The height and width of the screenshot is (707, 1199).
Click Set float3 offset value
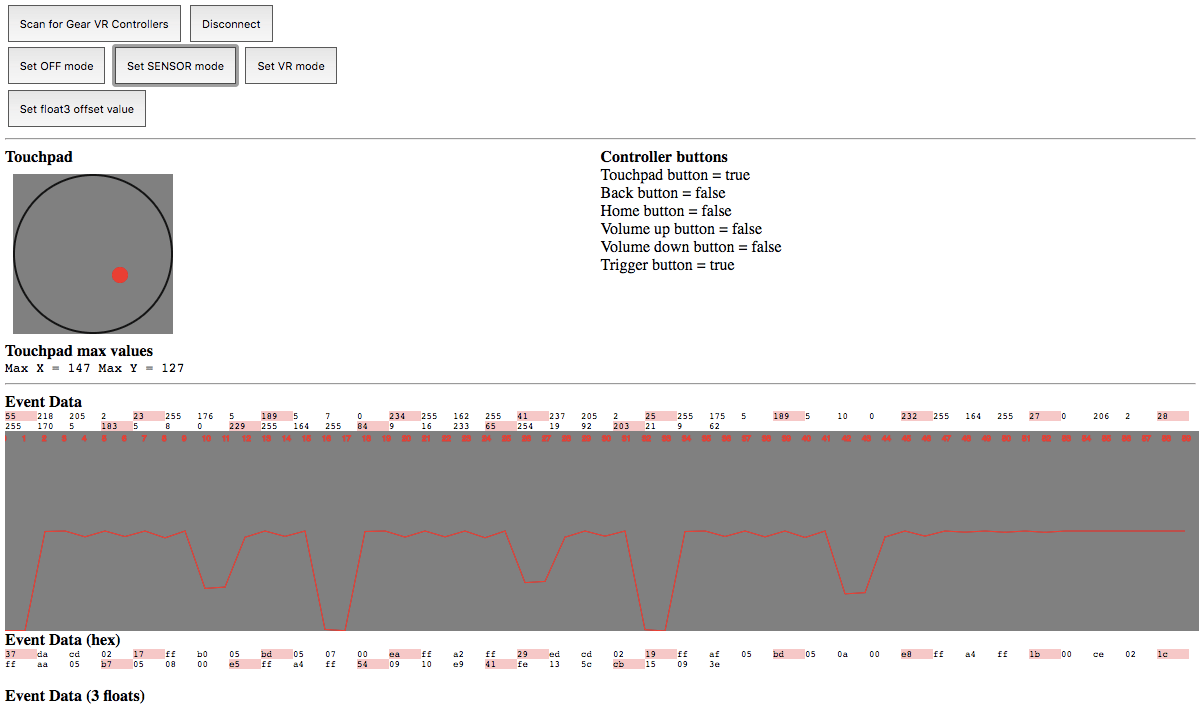click(76, 109)
